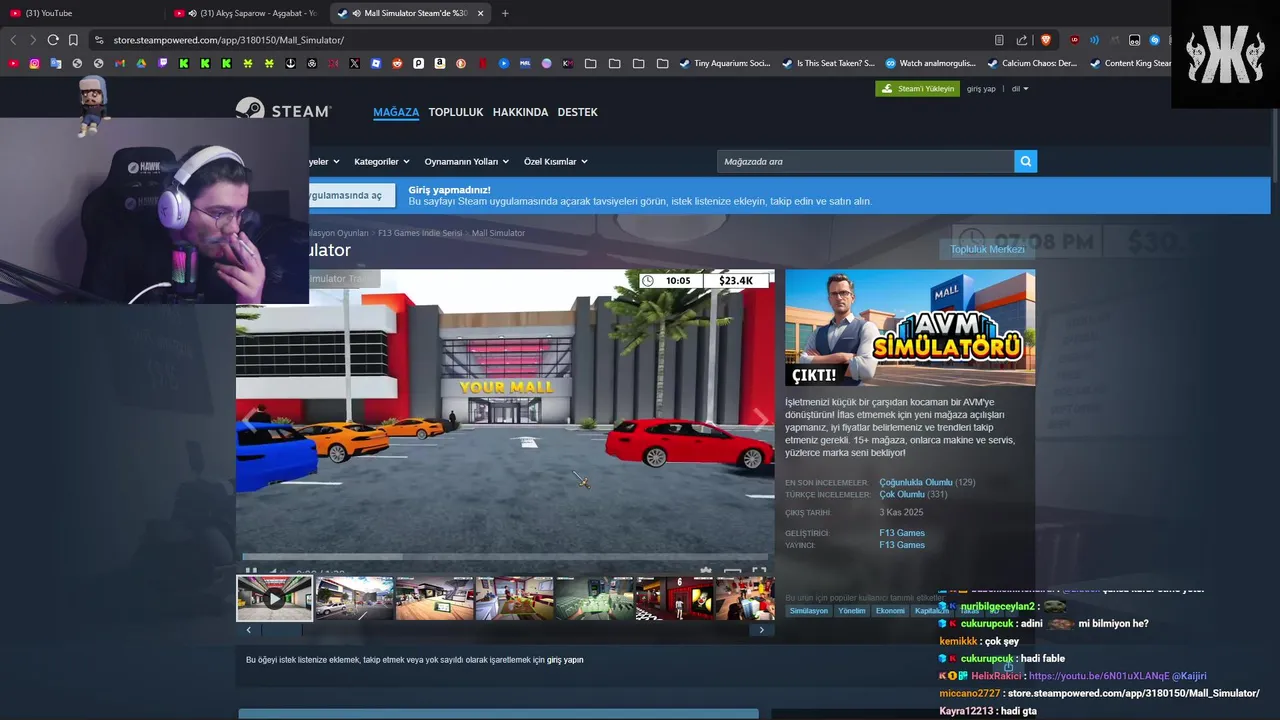
Task: Open the Brave Shields lion icon
Action: [1046, 40]
